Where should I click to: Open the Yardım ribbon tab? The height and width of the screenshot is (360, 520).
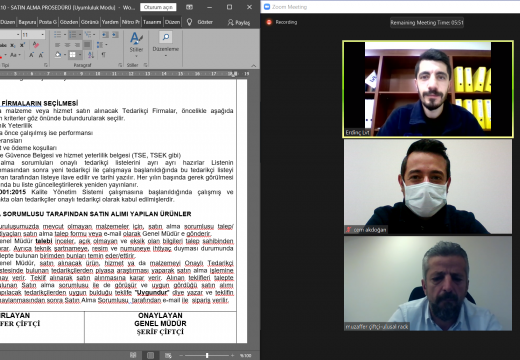pos(110,22)
